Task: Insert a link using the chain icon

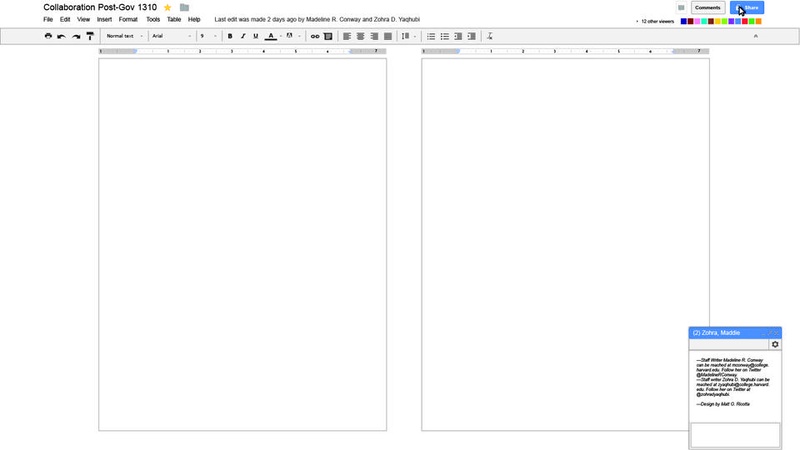Action: pos(315,36)
